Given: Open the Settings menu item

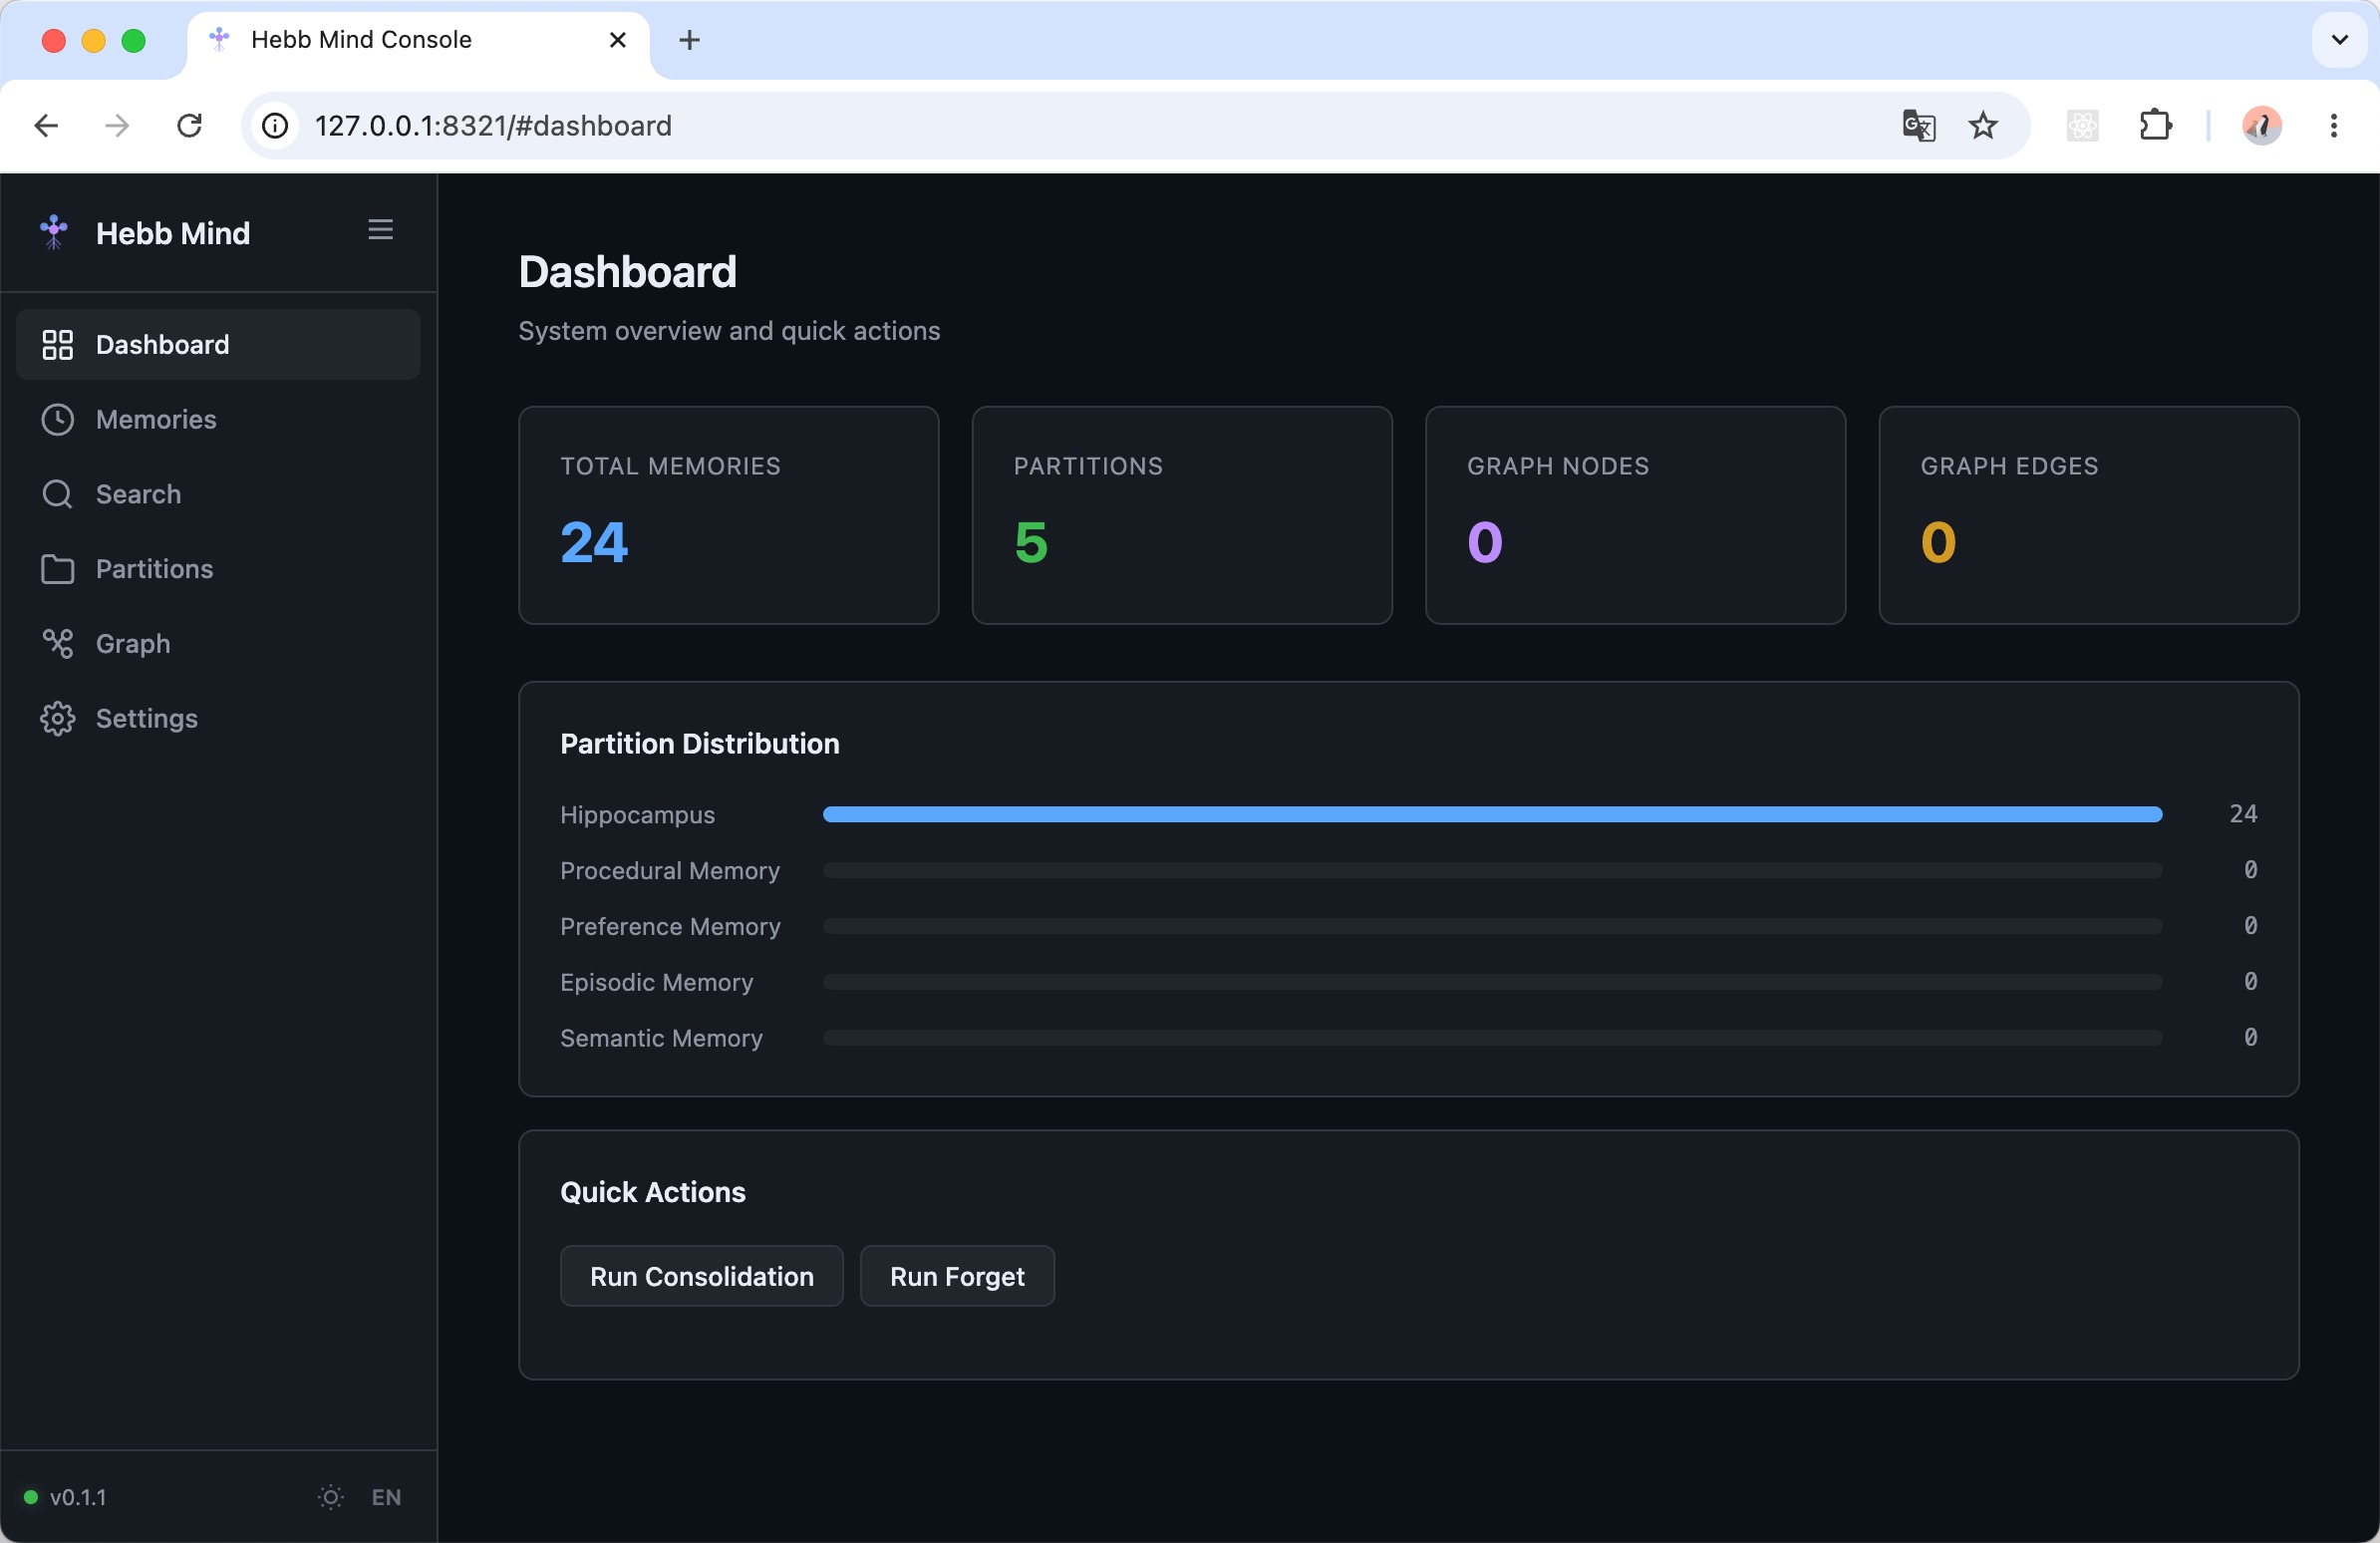Looking at the screenshot, I should pyautogui.click(x=218, y=719).
